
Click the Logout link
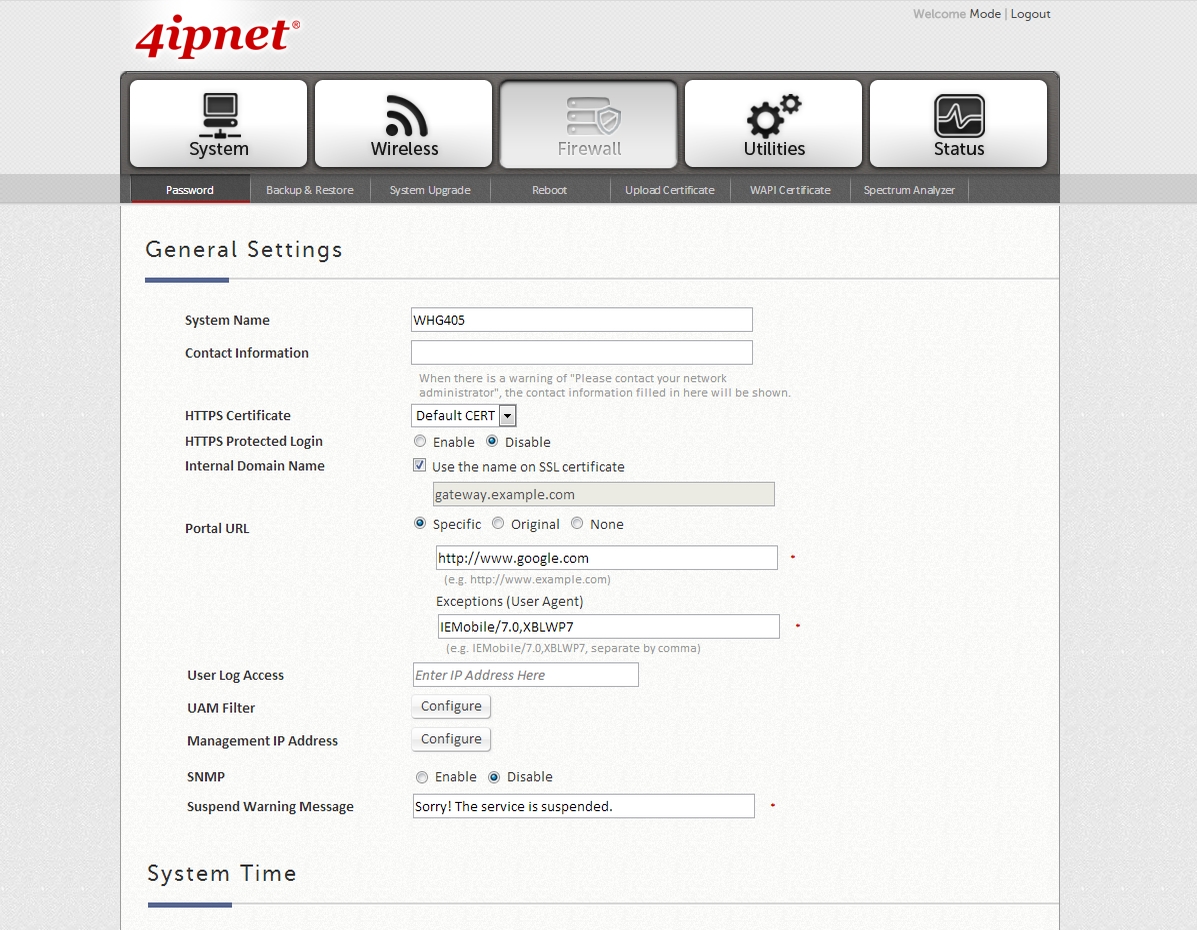(1030, 14)
